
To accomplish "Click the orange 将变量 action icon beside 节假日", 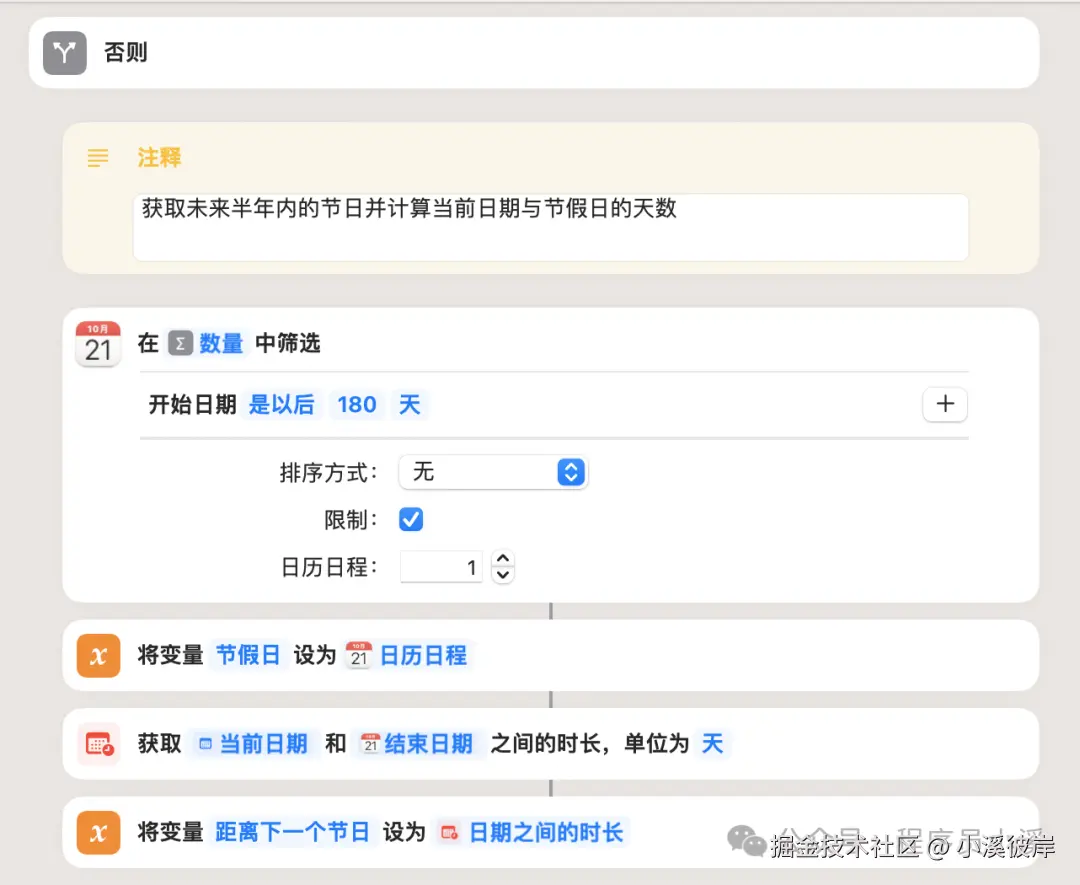I will (97, 655).
